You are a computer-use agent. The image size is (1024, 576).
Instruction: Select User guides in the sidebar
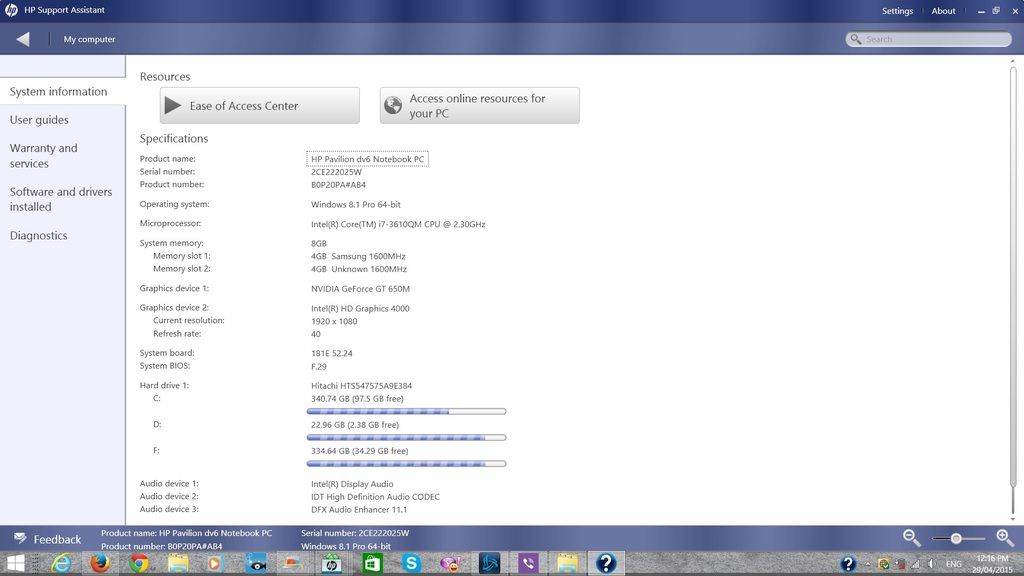pos(39,120)
